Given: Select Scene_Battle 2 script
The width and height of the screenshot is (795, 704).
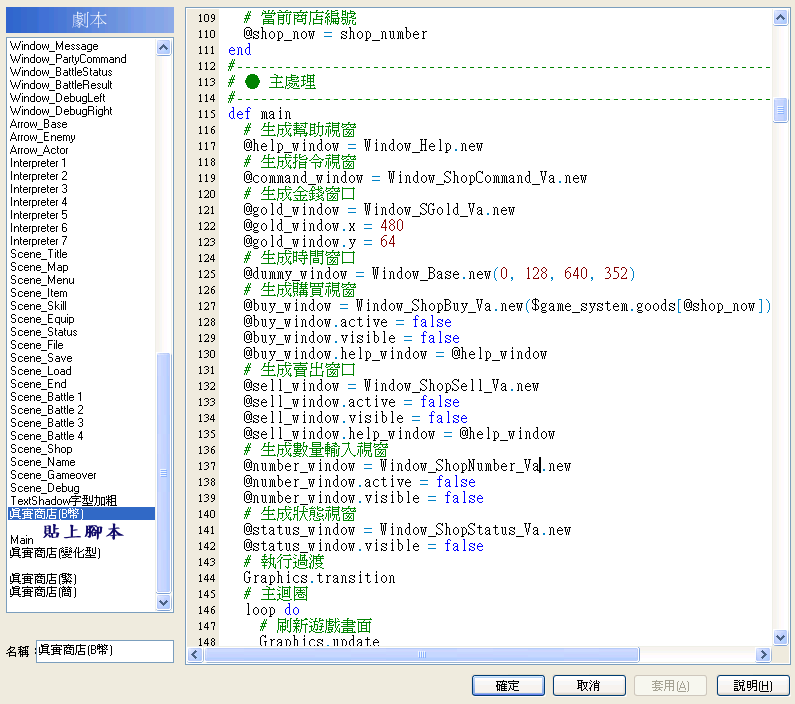Looking at the screenshot, I should pos(47,410).
